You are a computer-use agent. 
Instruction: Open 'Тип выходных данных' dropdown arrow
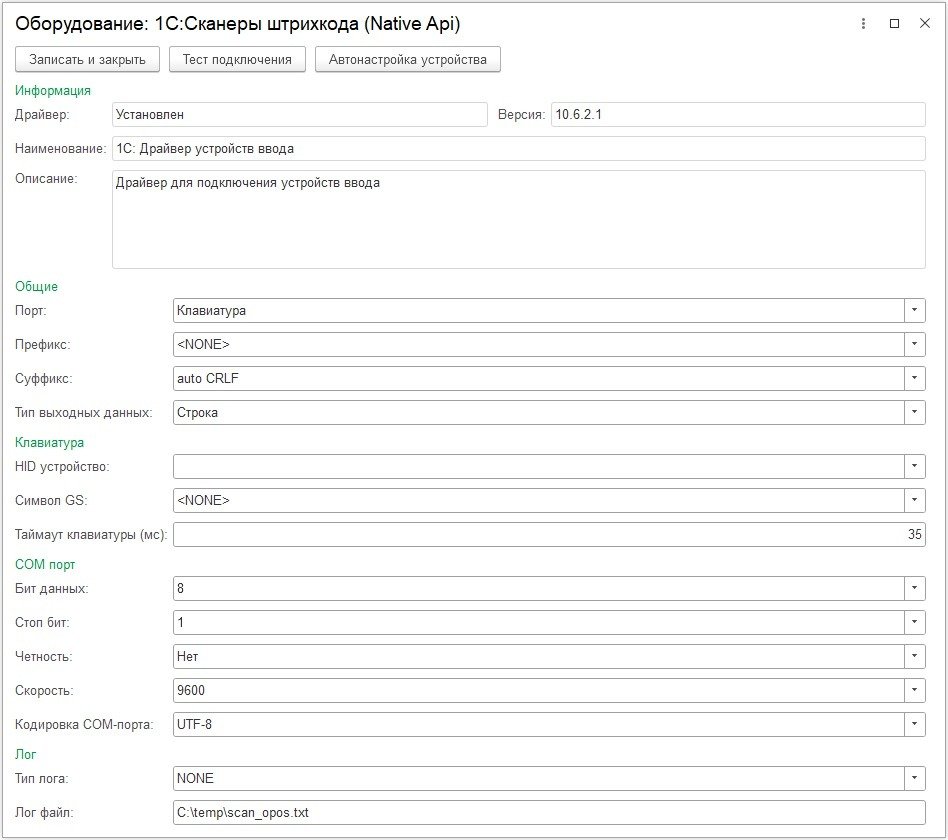(x=914, y=412)
